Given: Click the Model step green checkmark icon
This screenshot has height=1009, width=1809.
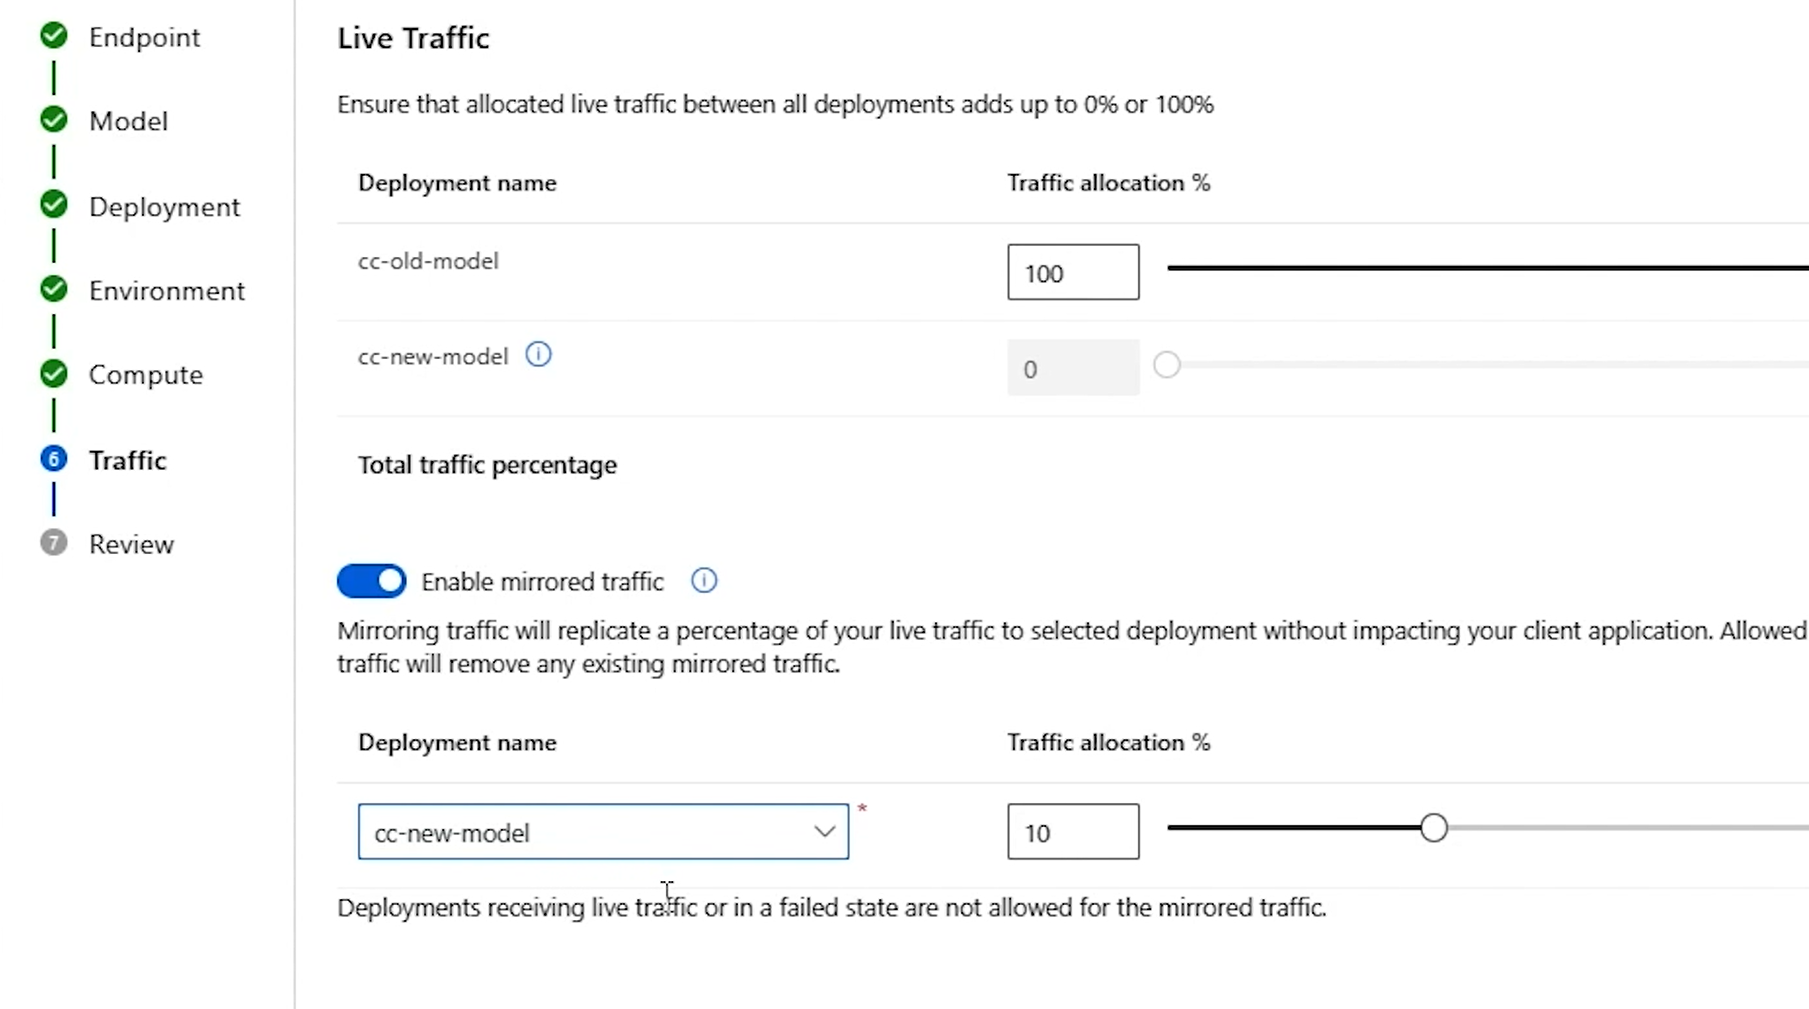Looking at the screenshot, I should pos(54,120).
